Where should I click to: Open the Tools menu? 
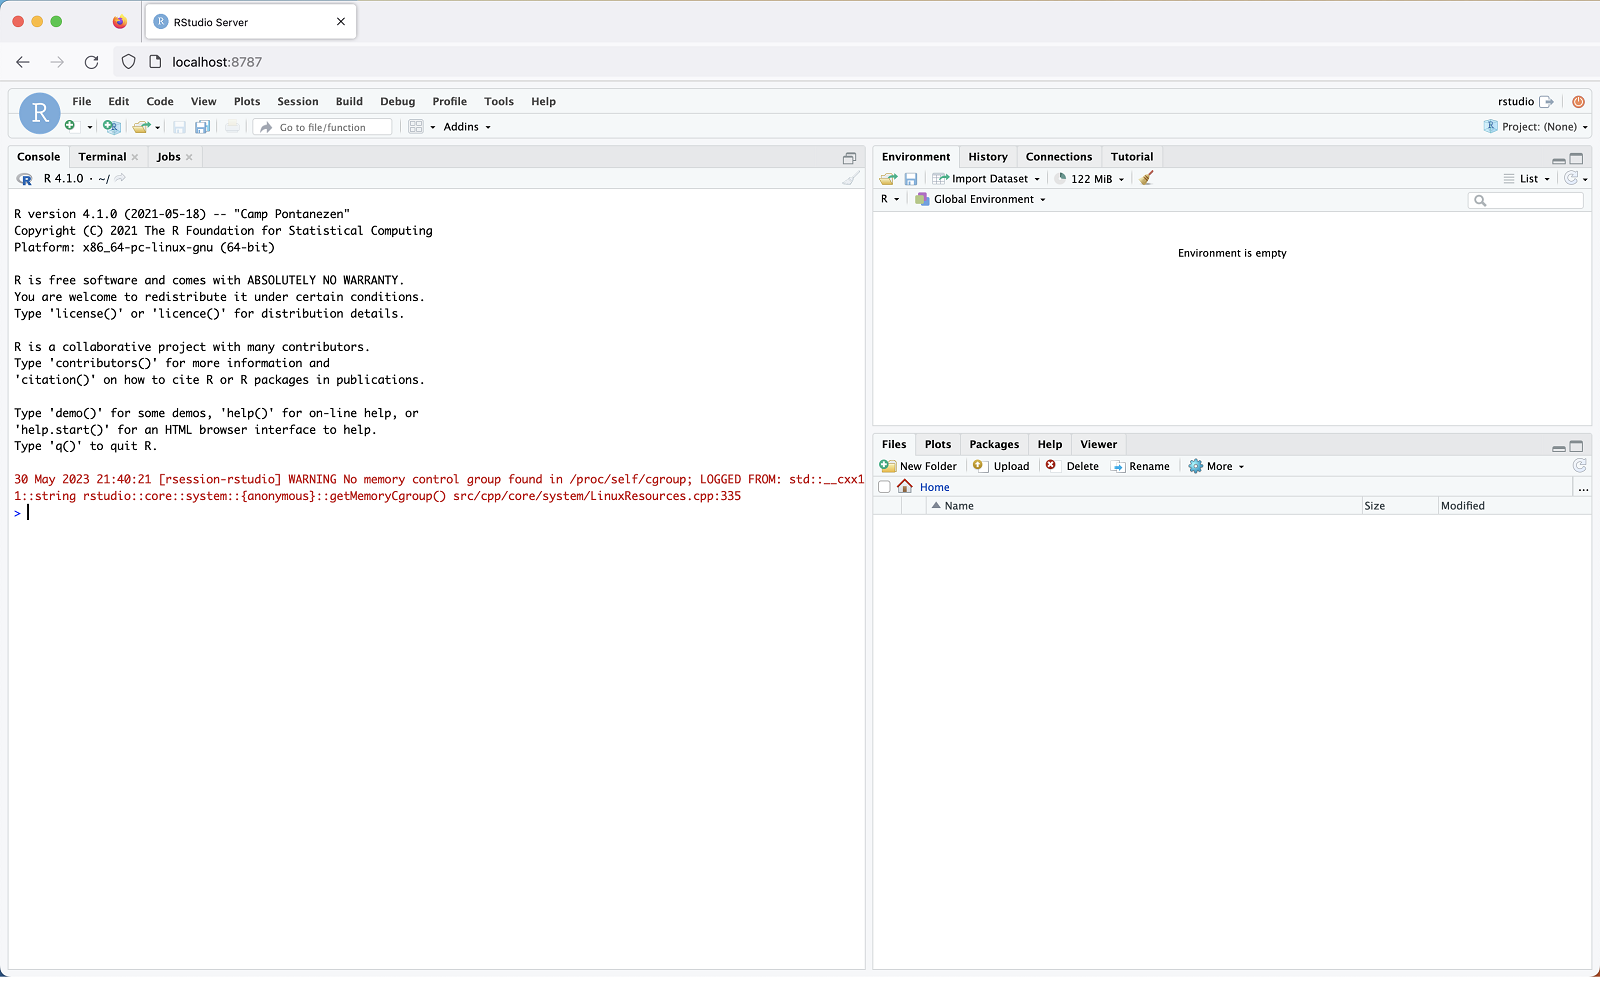(499, 102)
